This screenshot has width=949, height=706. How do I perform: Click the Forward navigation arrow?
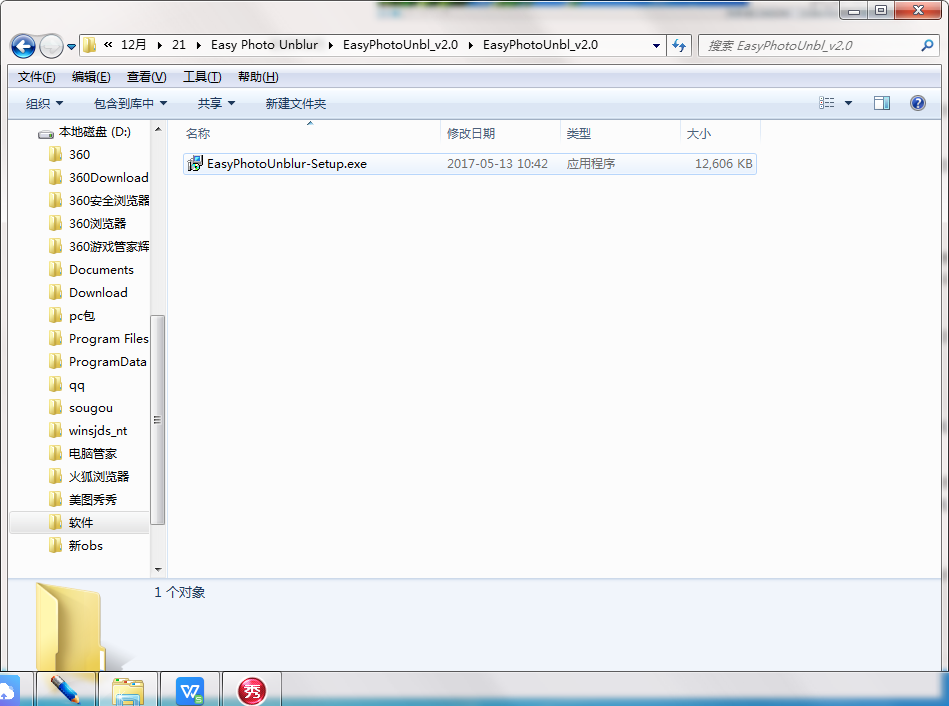click(x=51, y=46)
